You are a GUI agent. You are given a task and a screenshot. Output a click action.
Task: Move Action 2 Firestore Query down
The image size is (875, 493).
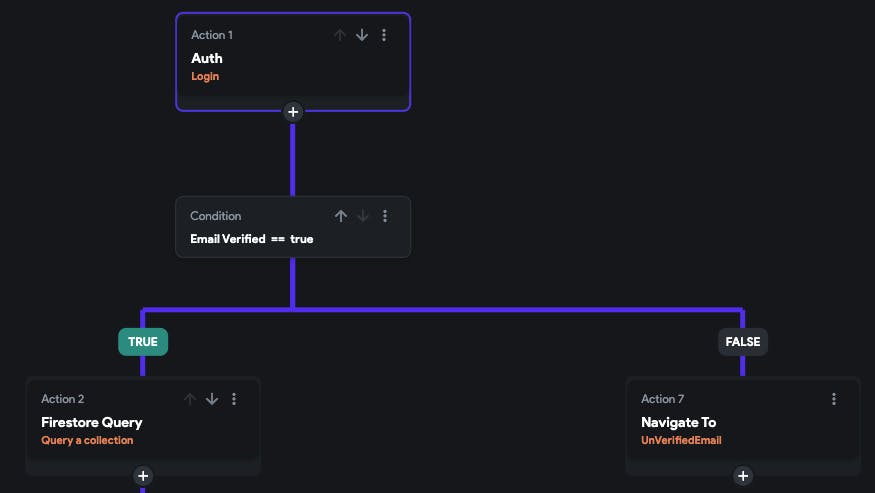[x=212, y=399]
